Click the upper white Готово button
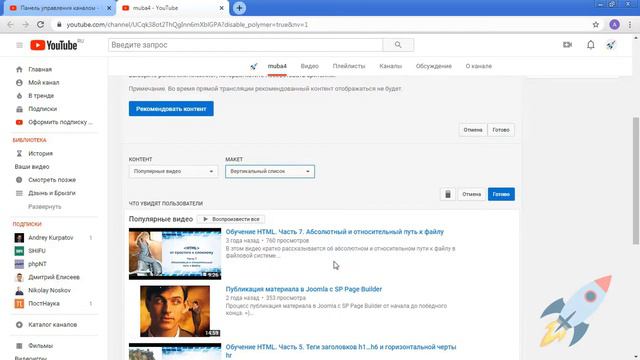640x360 pixels. [x=501, y=130]
